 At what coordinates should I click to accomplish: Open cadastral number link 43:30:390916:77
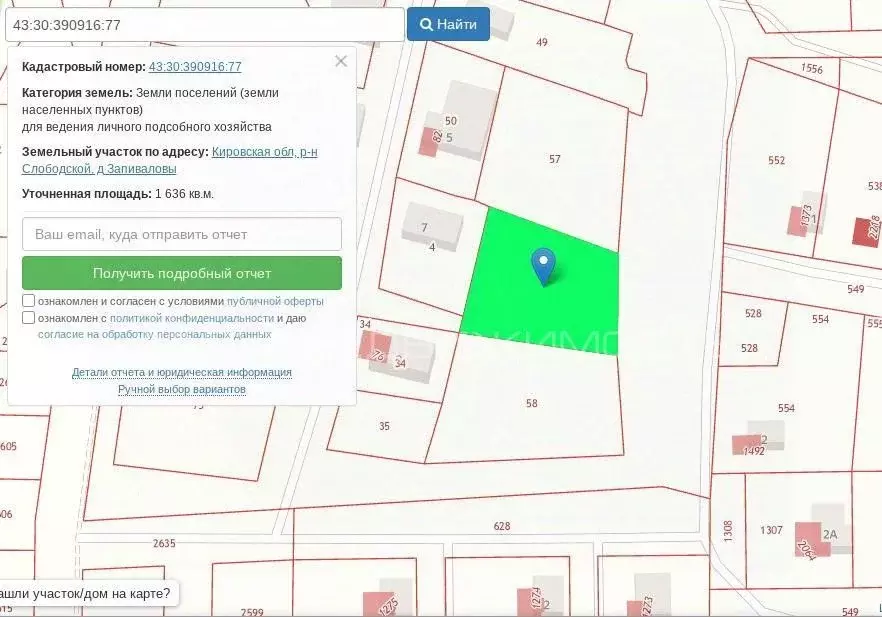pos(195,67)
